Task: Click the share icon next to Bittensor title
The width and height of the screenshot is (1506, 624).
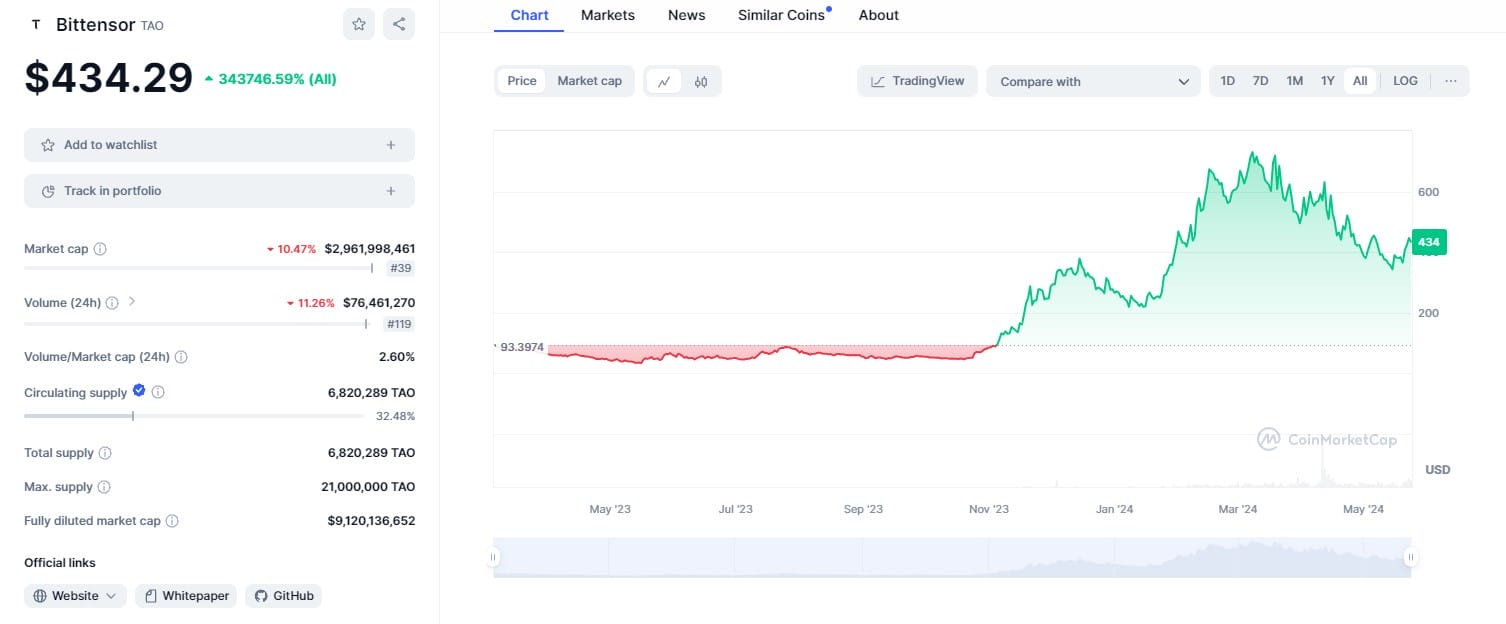Action: tap(399, 24)
